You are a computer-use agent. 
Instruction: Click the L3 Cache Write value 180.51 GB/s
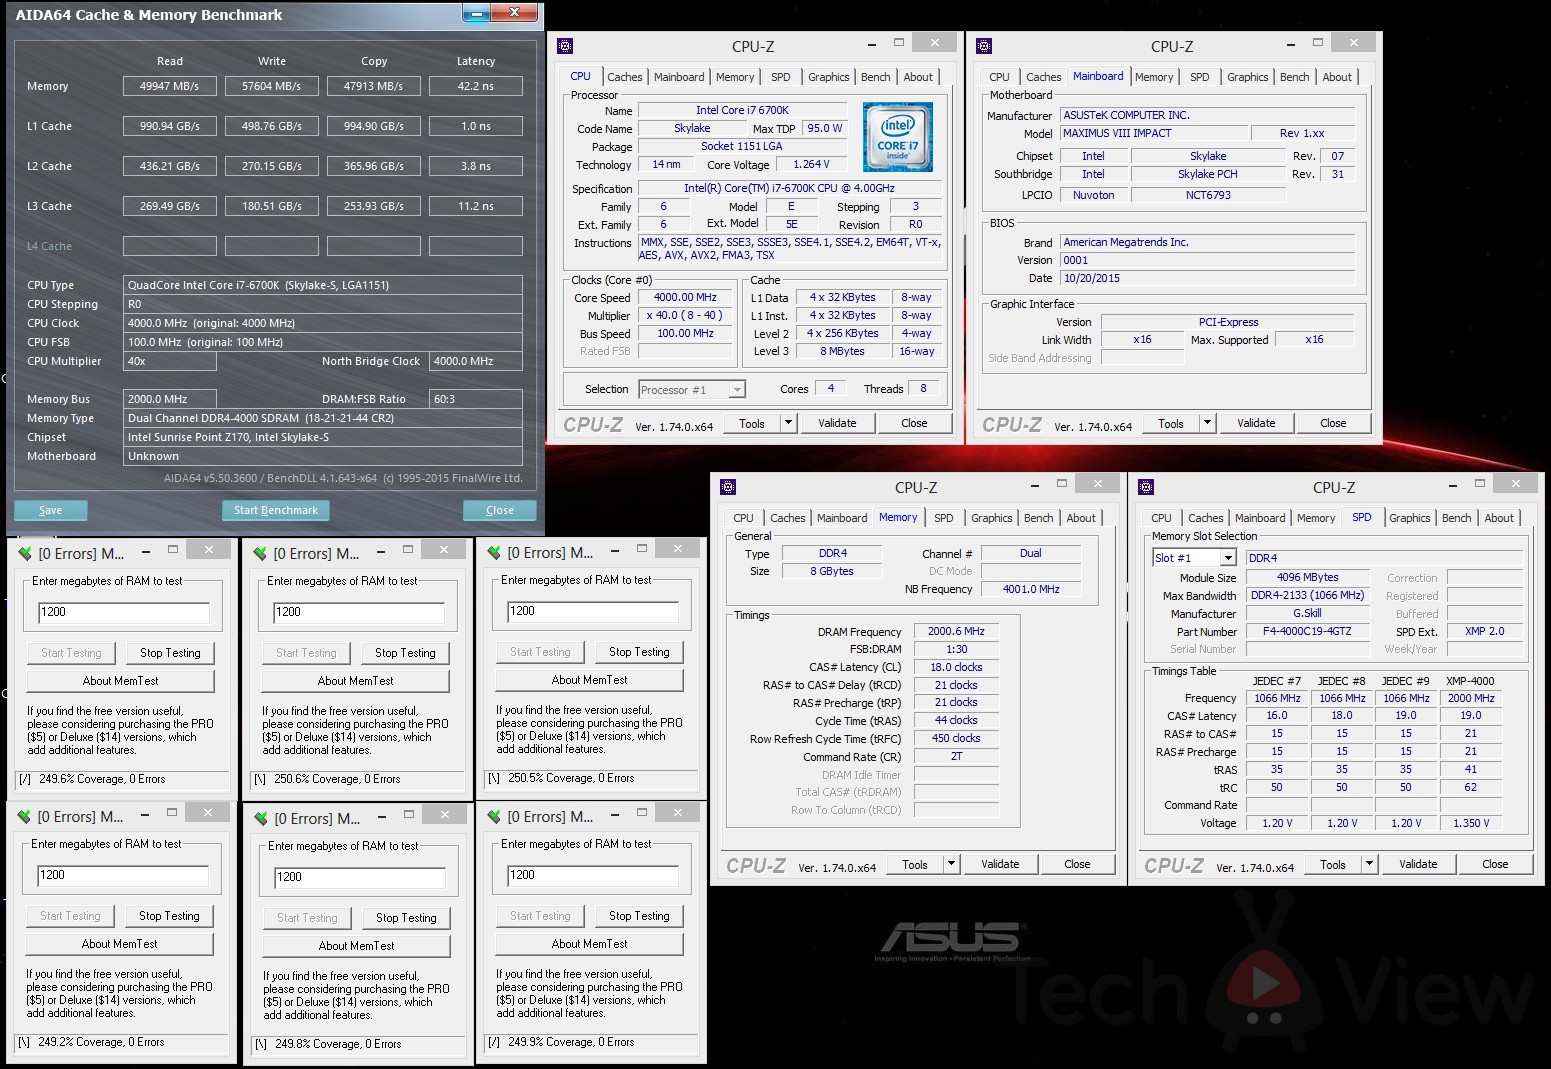pyautogui.click(x=272, y=207)
